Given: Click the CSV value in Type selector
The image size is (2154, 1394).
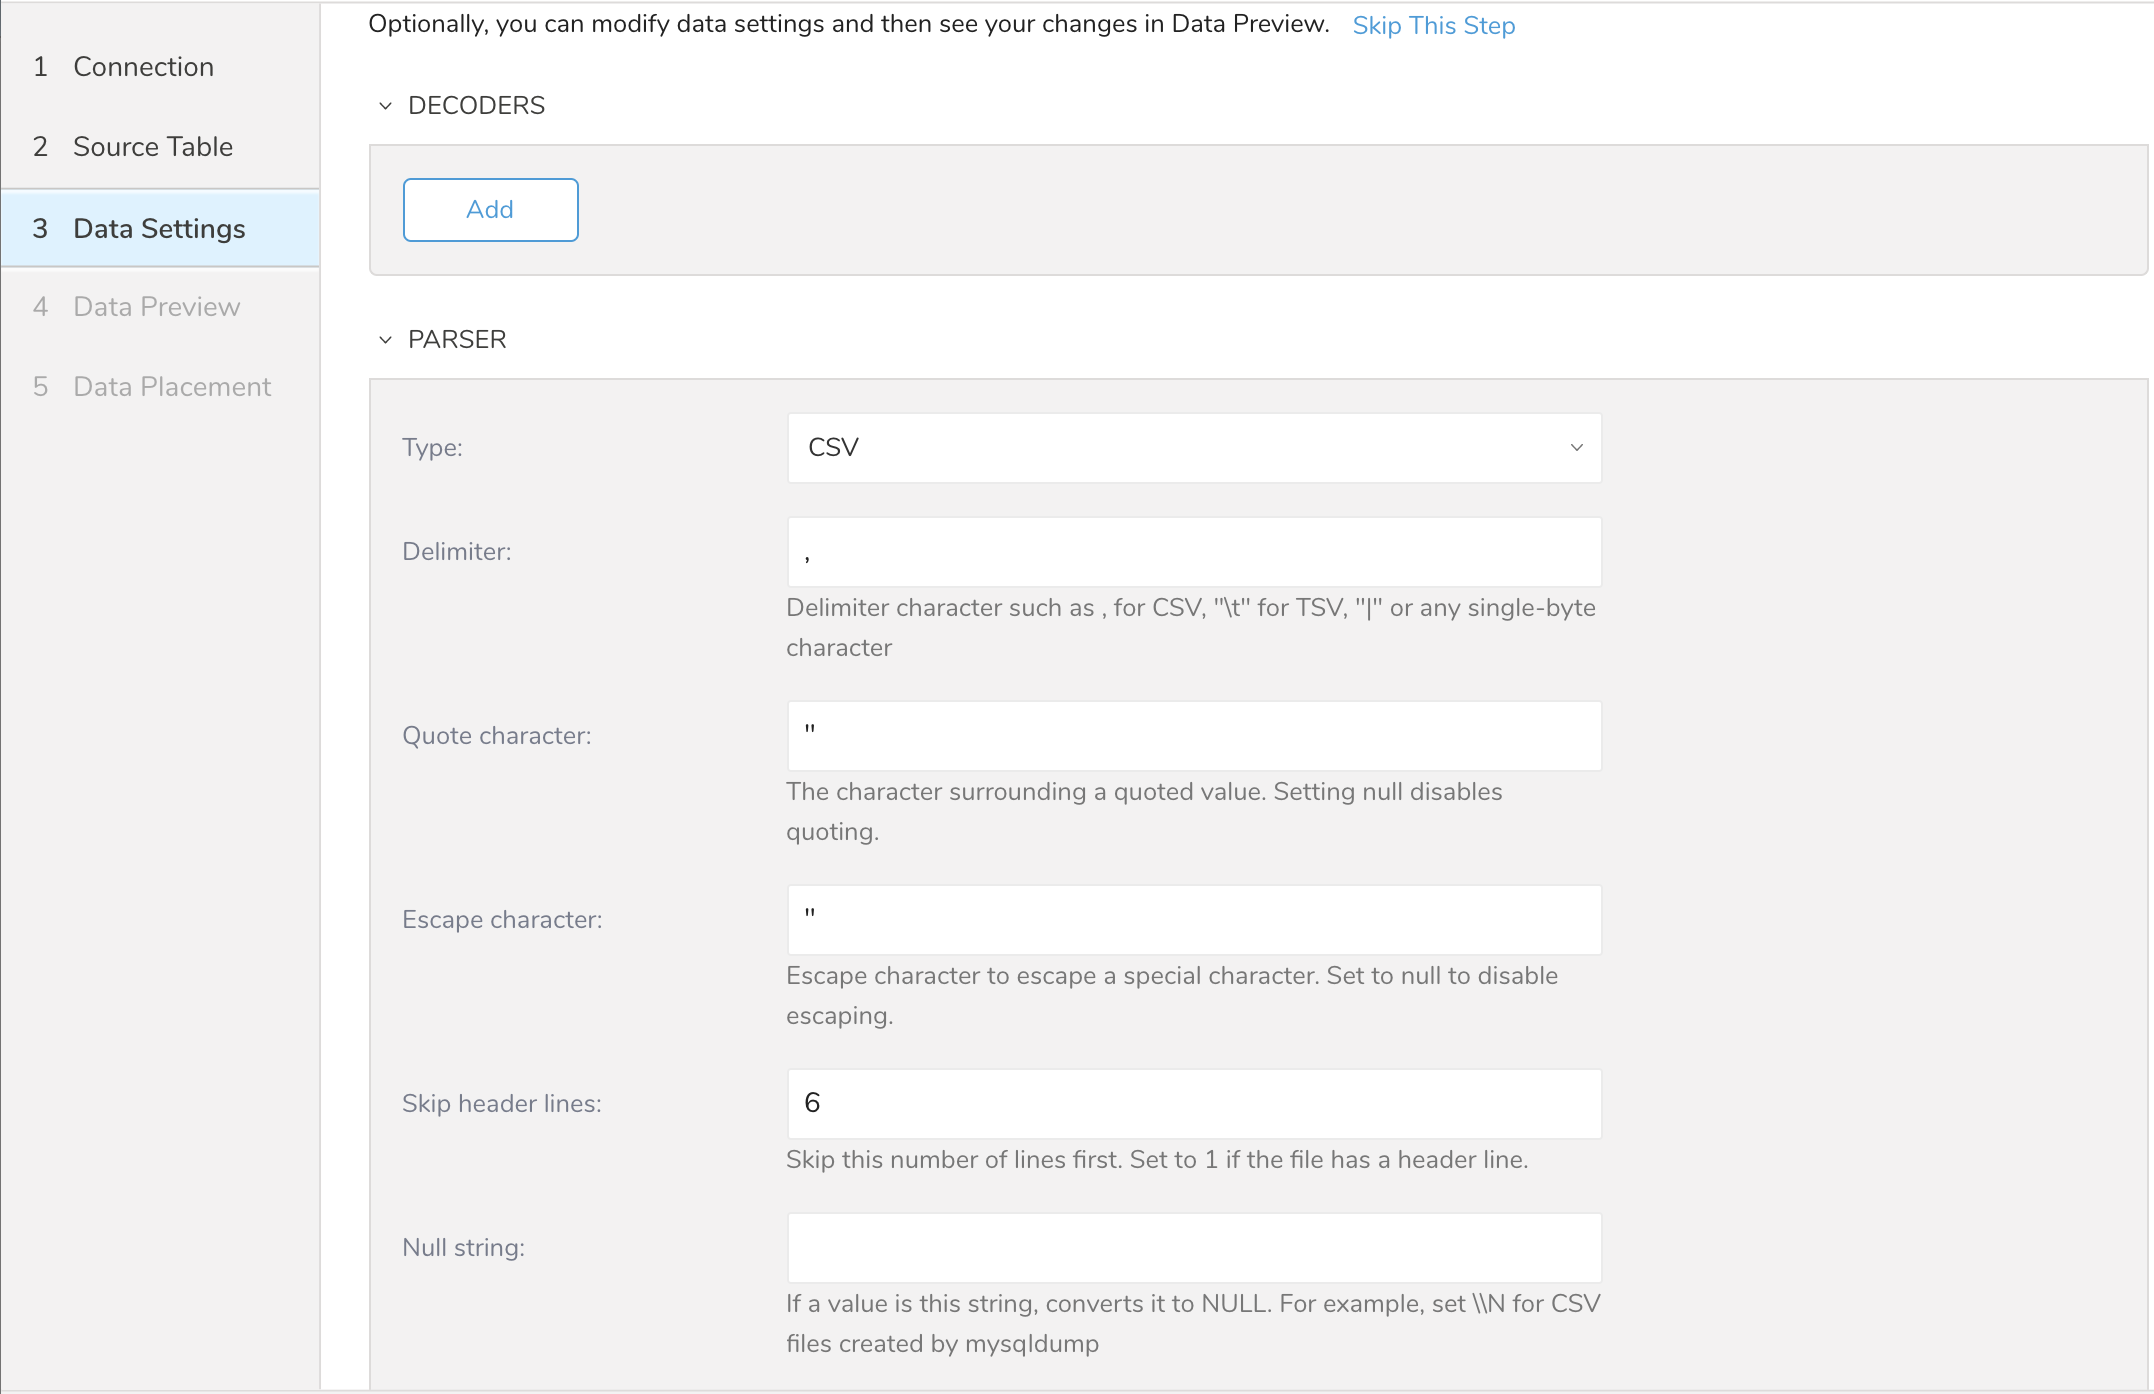Looking at the screenshot, I should (x=834, y=448).
